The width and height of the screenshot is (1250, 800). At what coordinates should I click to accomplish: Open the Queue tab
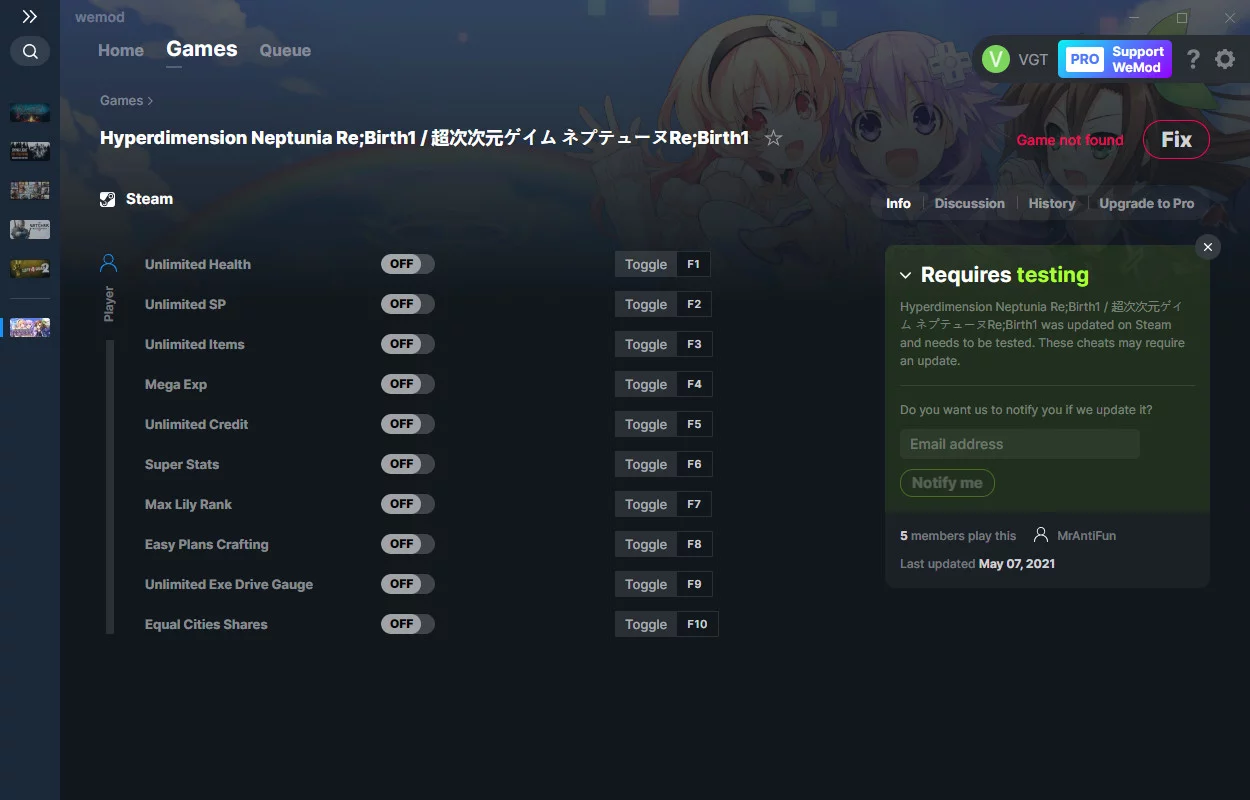click(285, 50)
